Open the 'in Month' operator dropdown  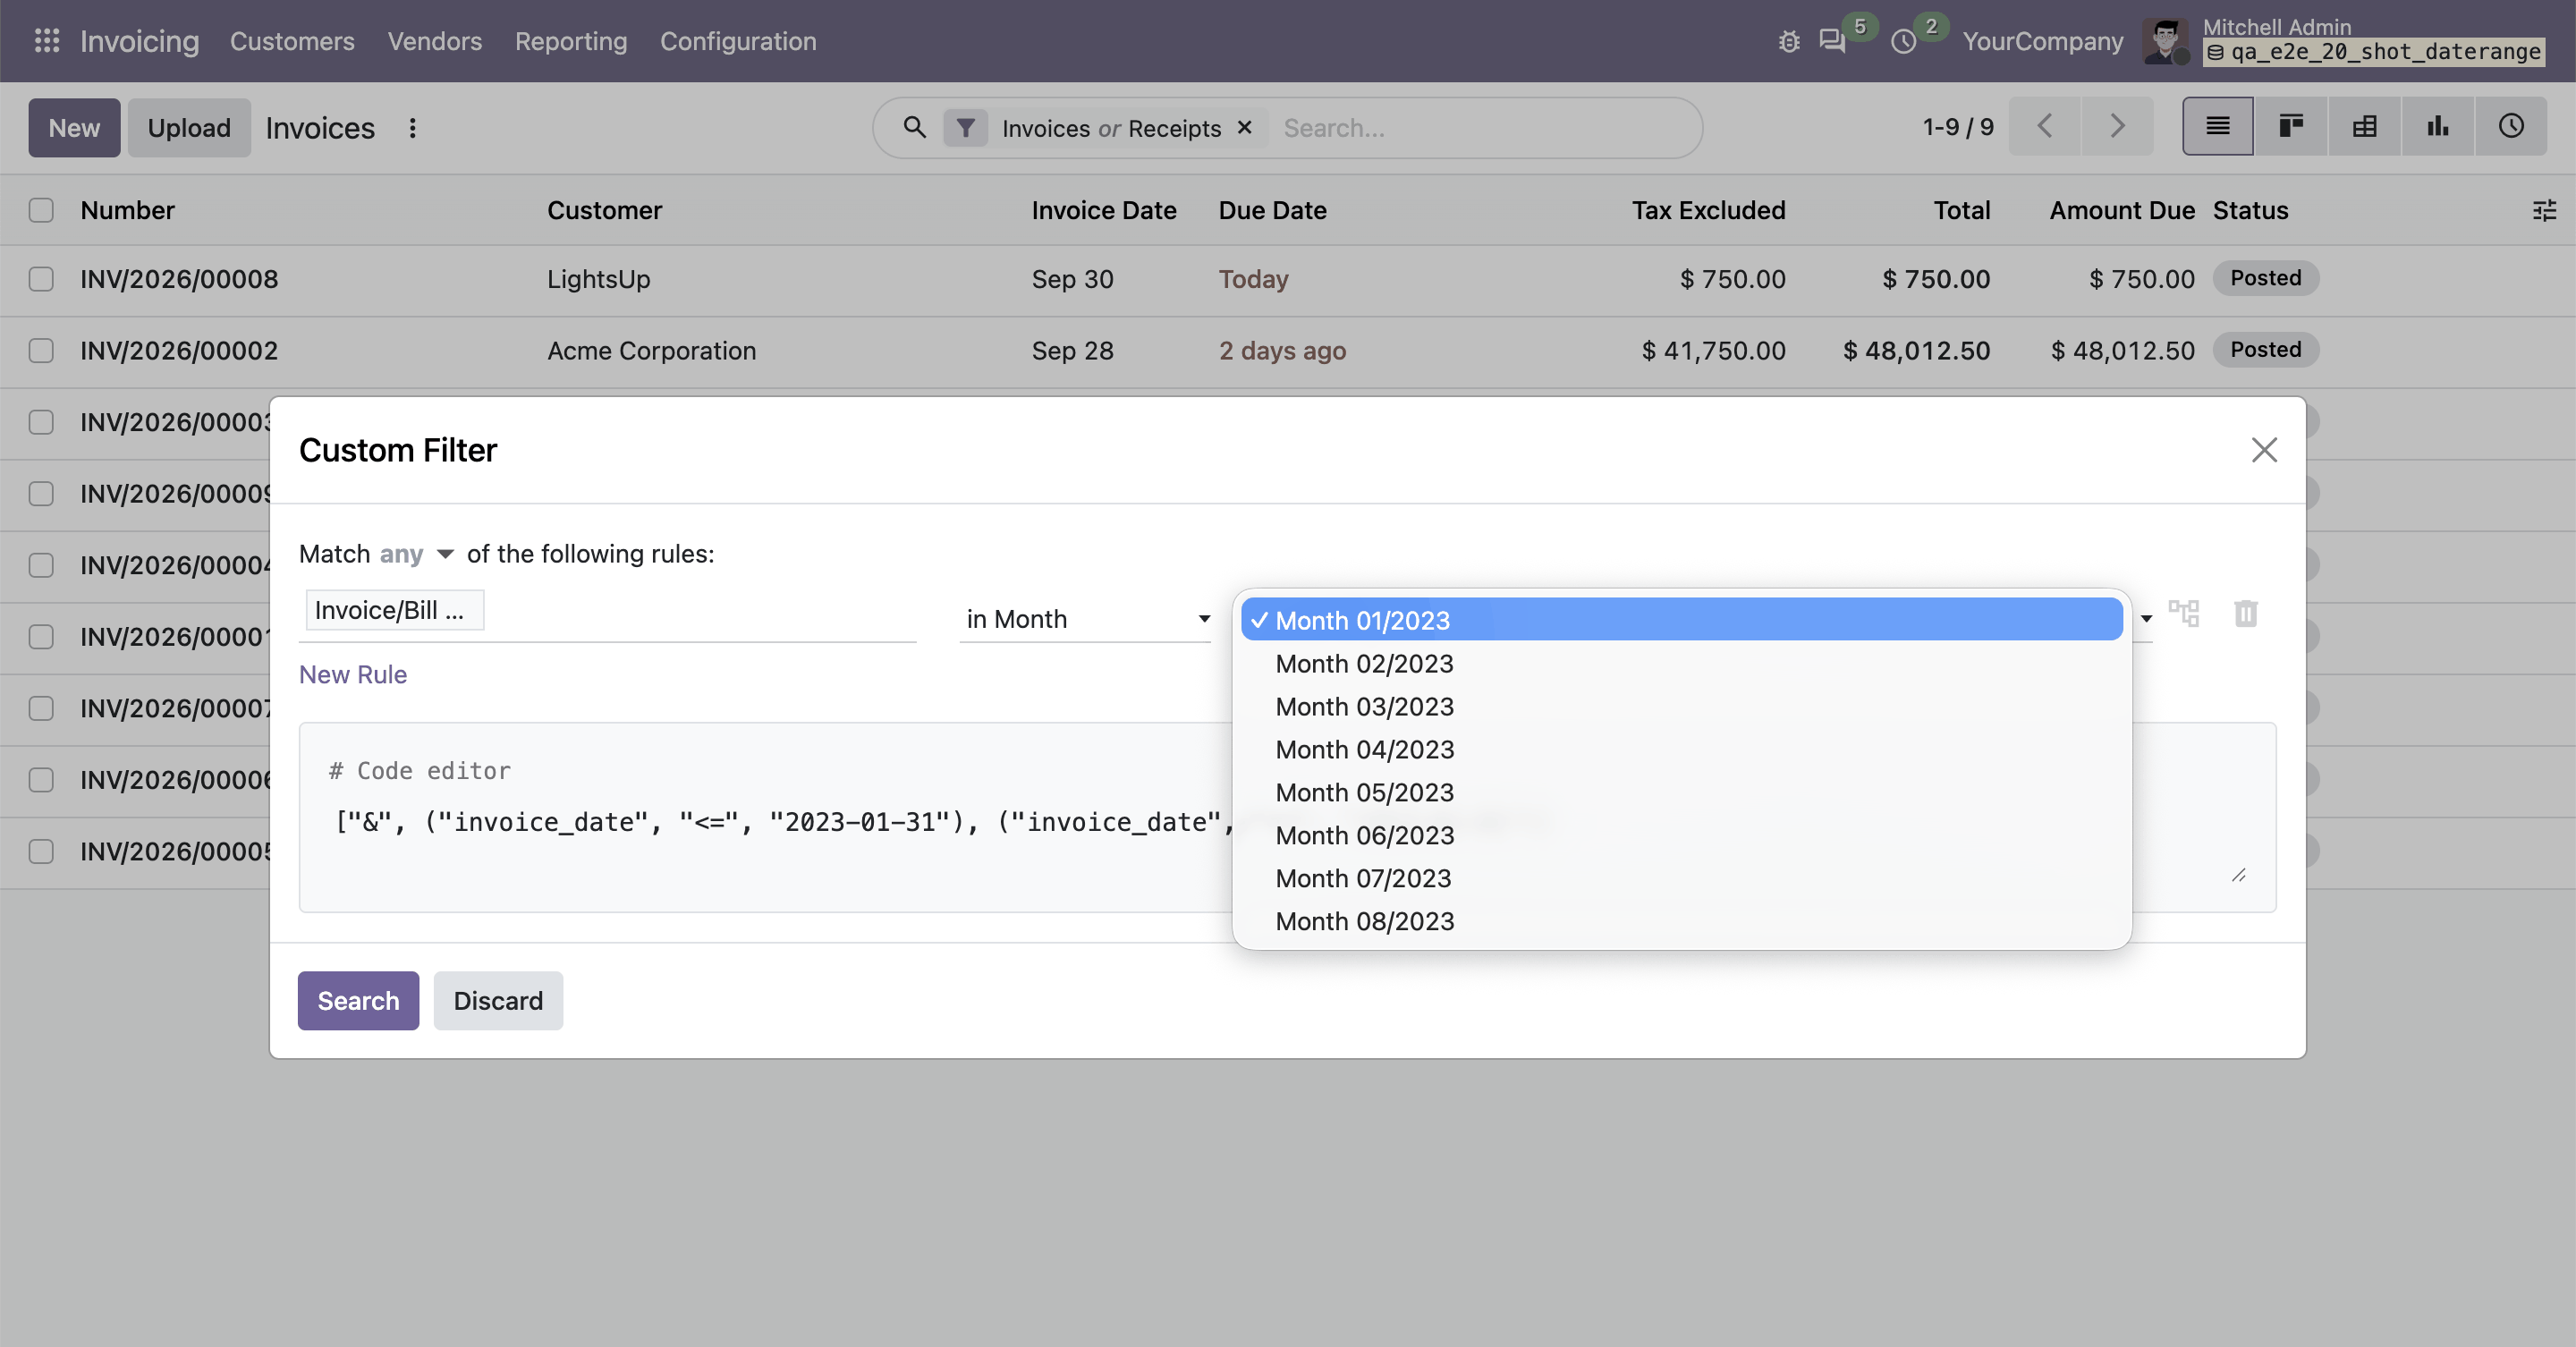pyautogui.click(x=1086, y=619)
